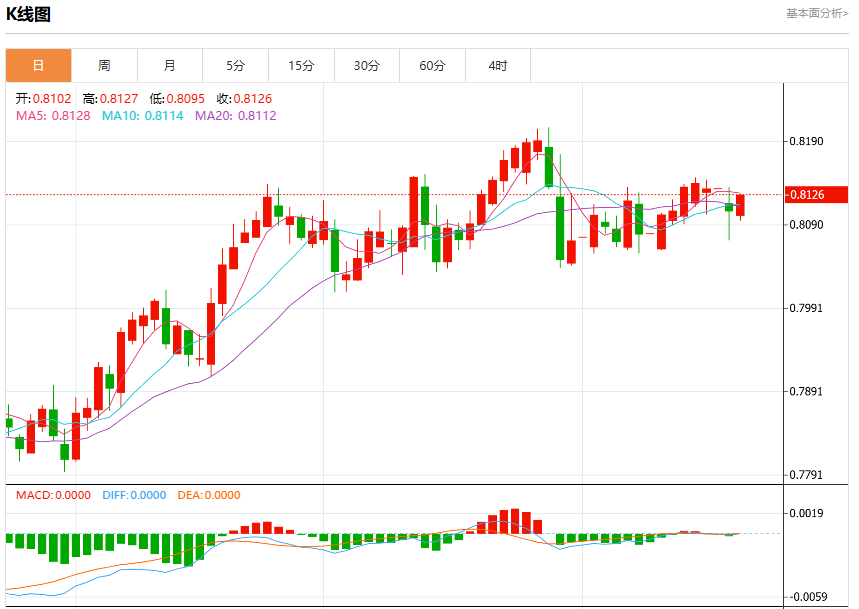Click the K线图 chart title
The width and height of the screenshot is (859, 609).
pyautogui.click(x=28, y=14)
